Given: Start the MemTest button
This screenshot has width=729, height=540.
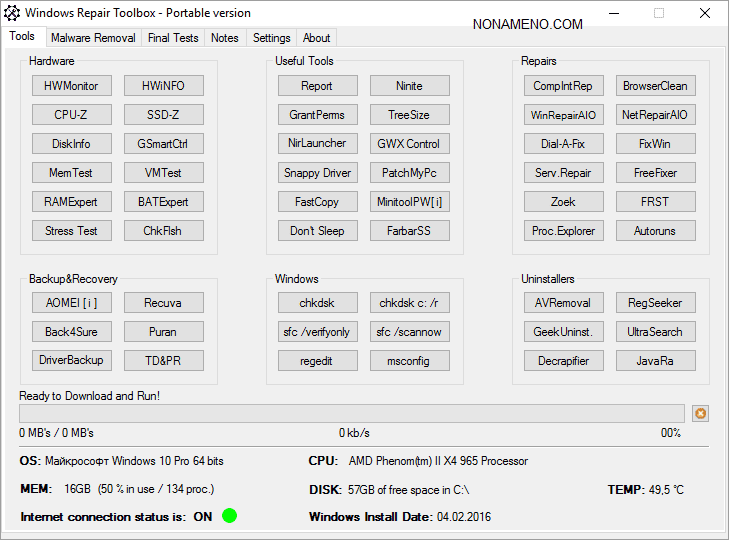Looking at the screenshot, I should point(72,173).
